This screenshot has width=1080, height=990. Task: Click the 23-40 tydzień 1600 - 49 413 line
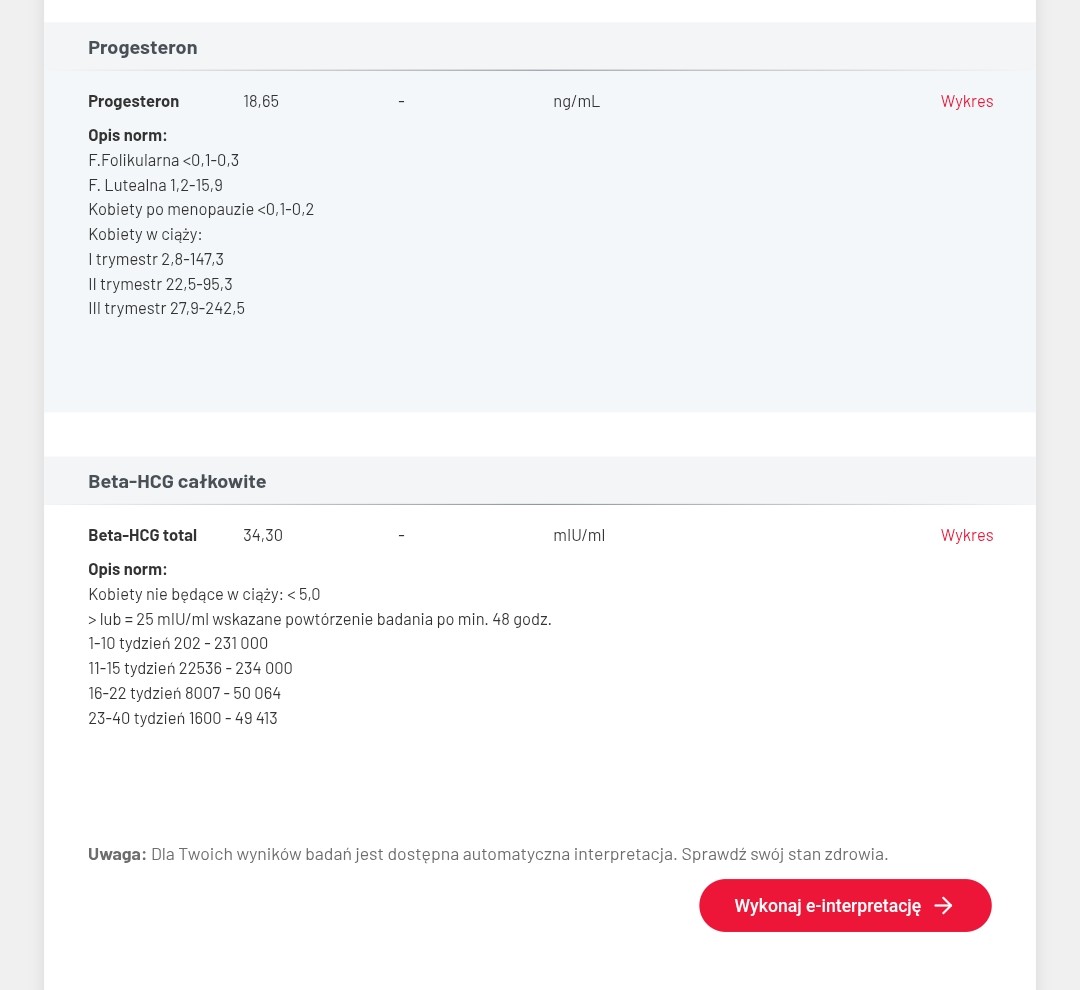183,718
